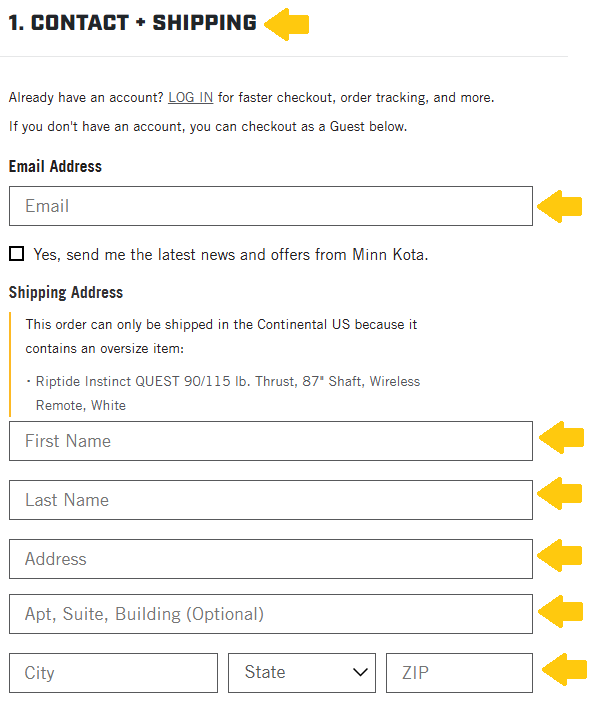This screenshot has width=594, height=709.
Task: Select the Last Name field
Action: (271, 500)
